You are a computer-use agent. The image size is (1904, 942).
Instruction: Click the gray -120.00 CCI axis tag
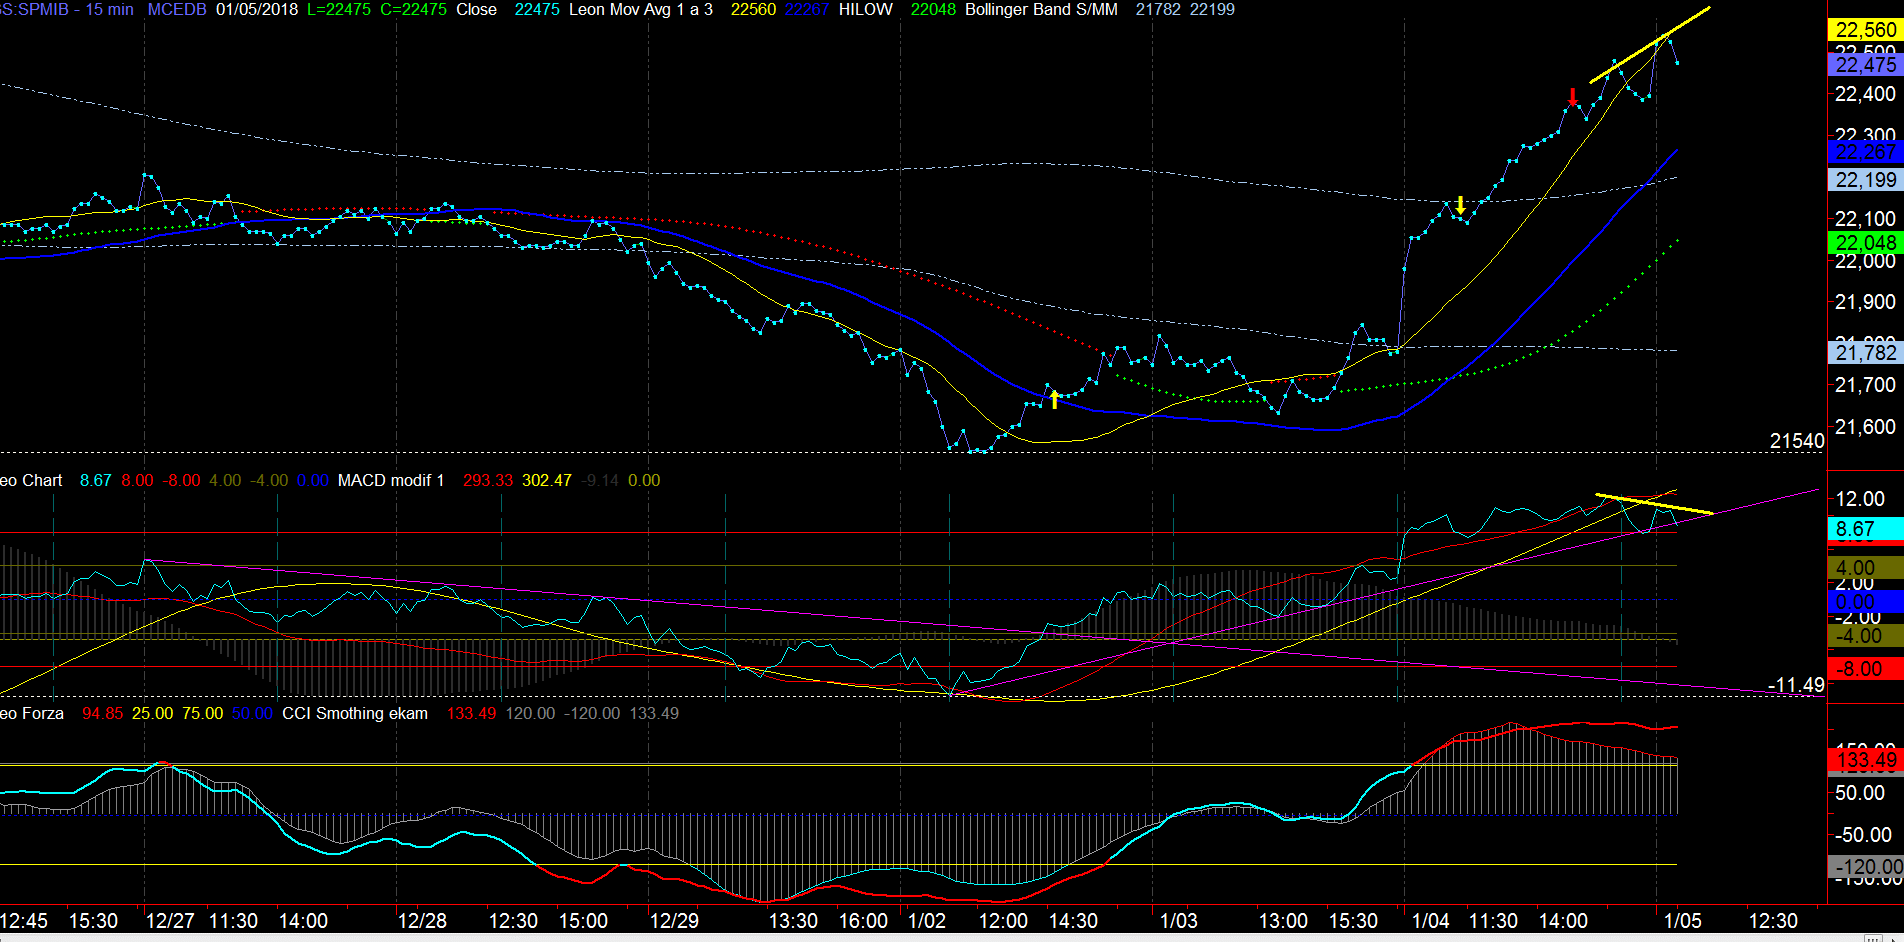pos(1865,867)
